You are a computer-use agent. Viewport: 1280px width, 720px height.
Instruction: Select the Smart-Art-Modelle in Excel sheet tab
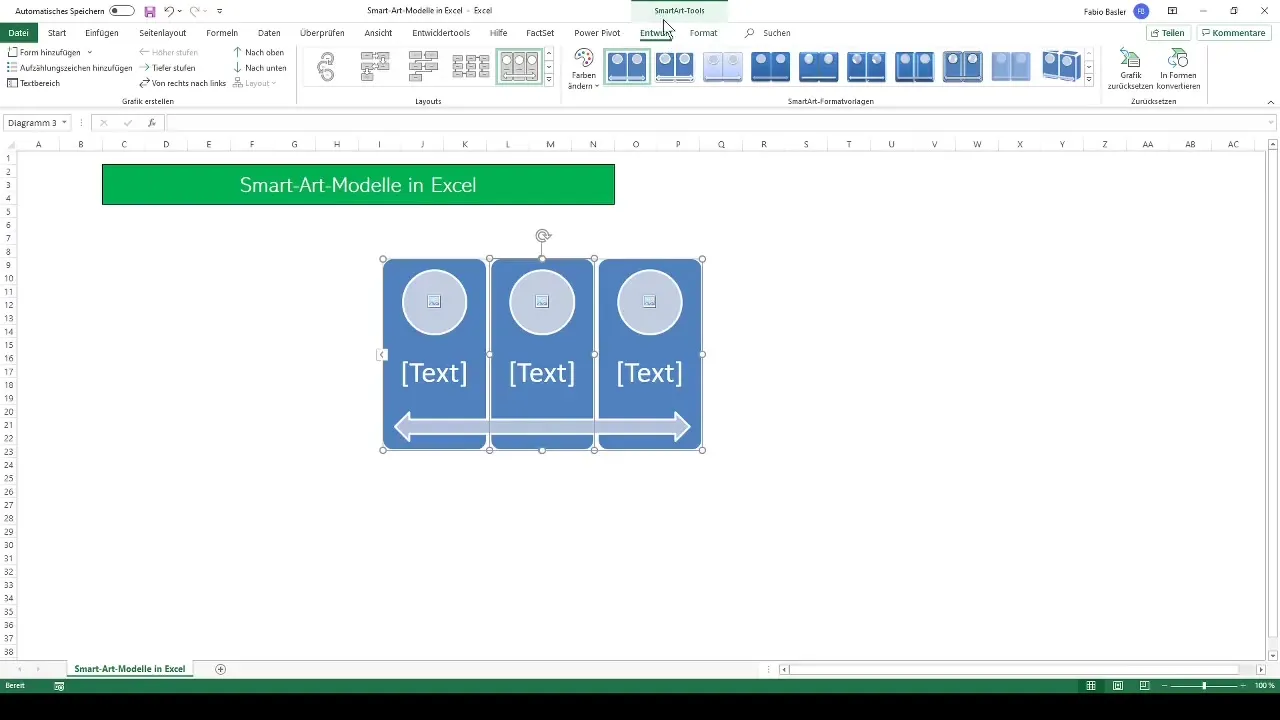point(130,669)
